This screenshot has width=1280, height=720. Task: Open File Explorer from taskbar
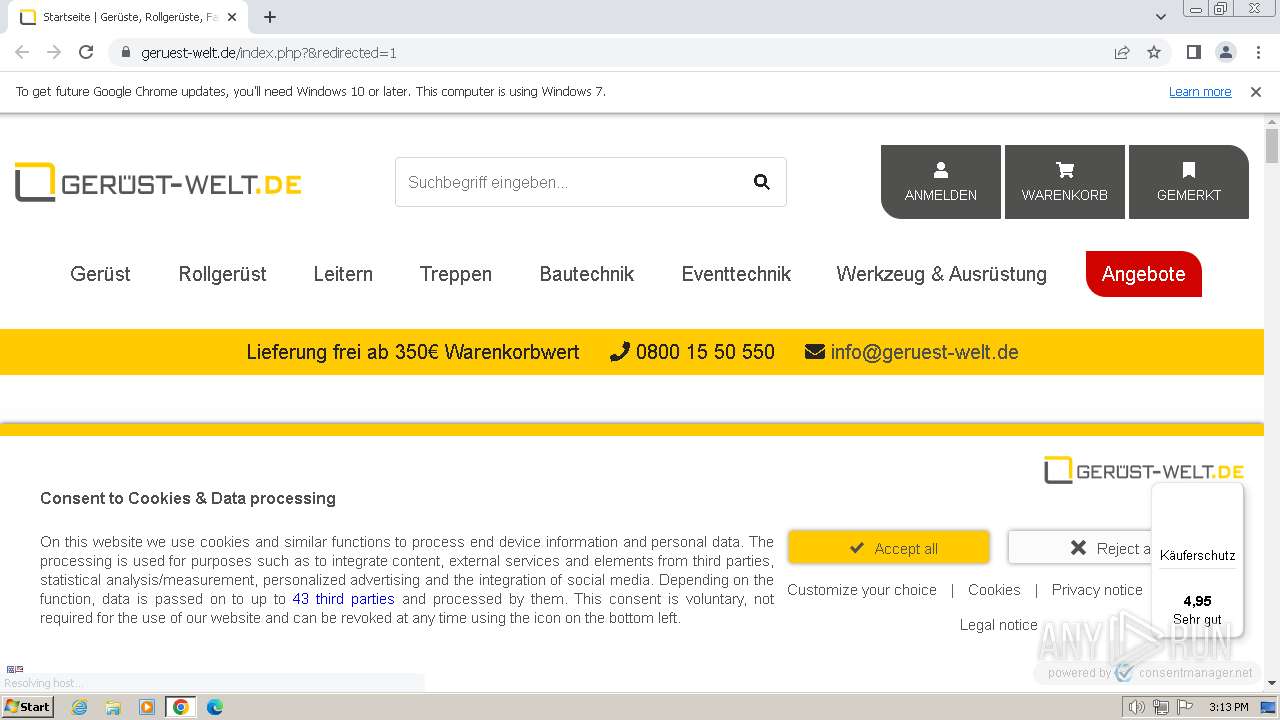click(113, 707)
